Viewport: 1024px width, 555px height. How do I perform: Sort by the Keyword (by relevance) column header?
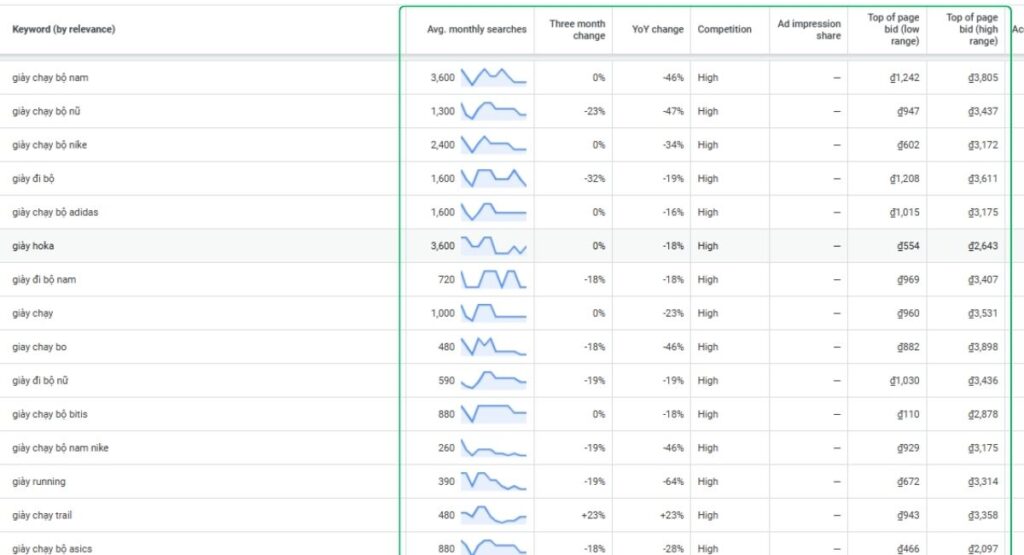(x=64, y=30)
